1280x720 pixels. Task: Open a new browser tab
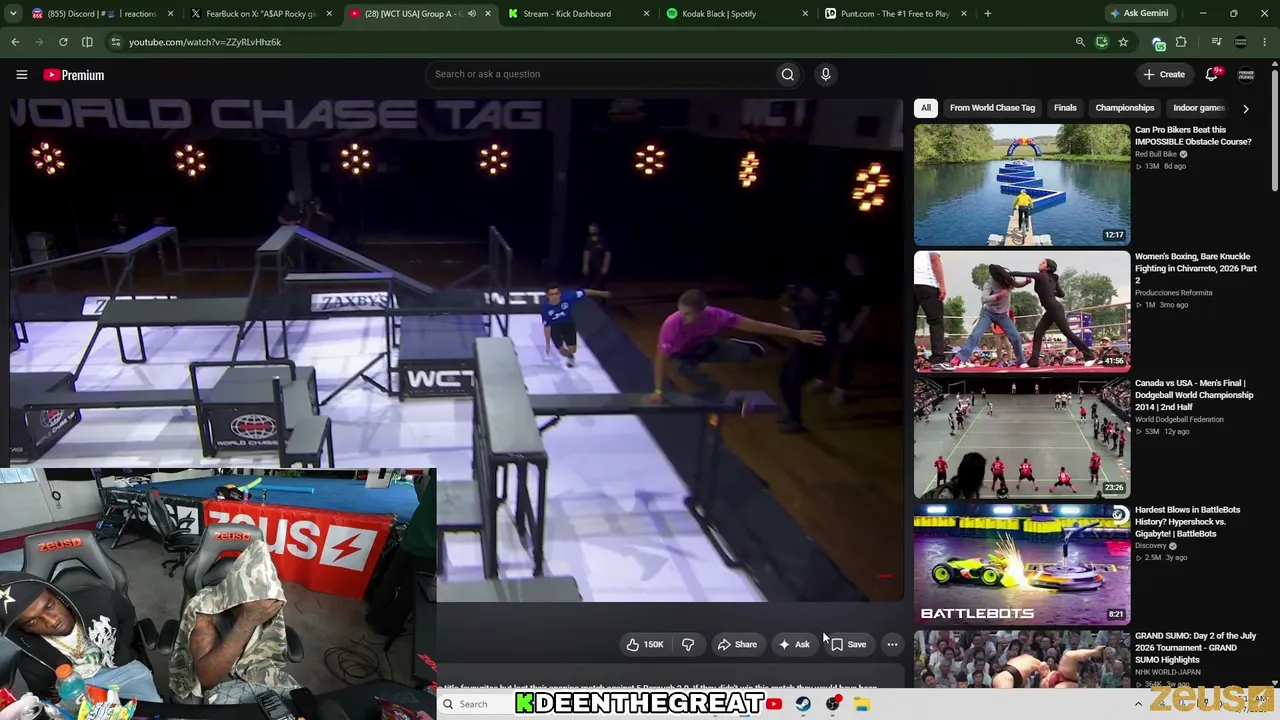coord(987,14)
